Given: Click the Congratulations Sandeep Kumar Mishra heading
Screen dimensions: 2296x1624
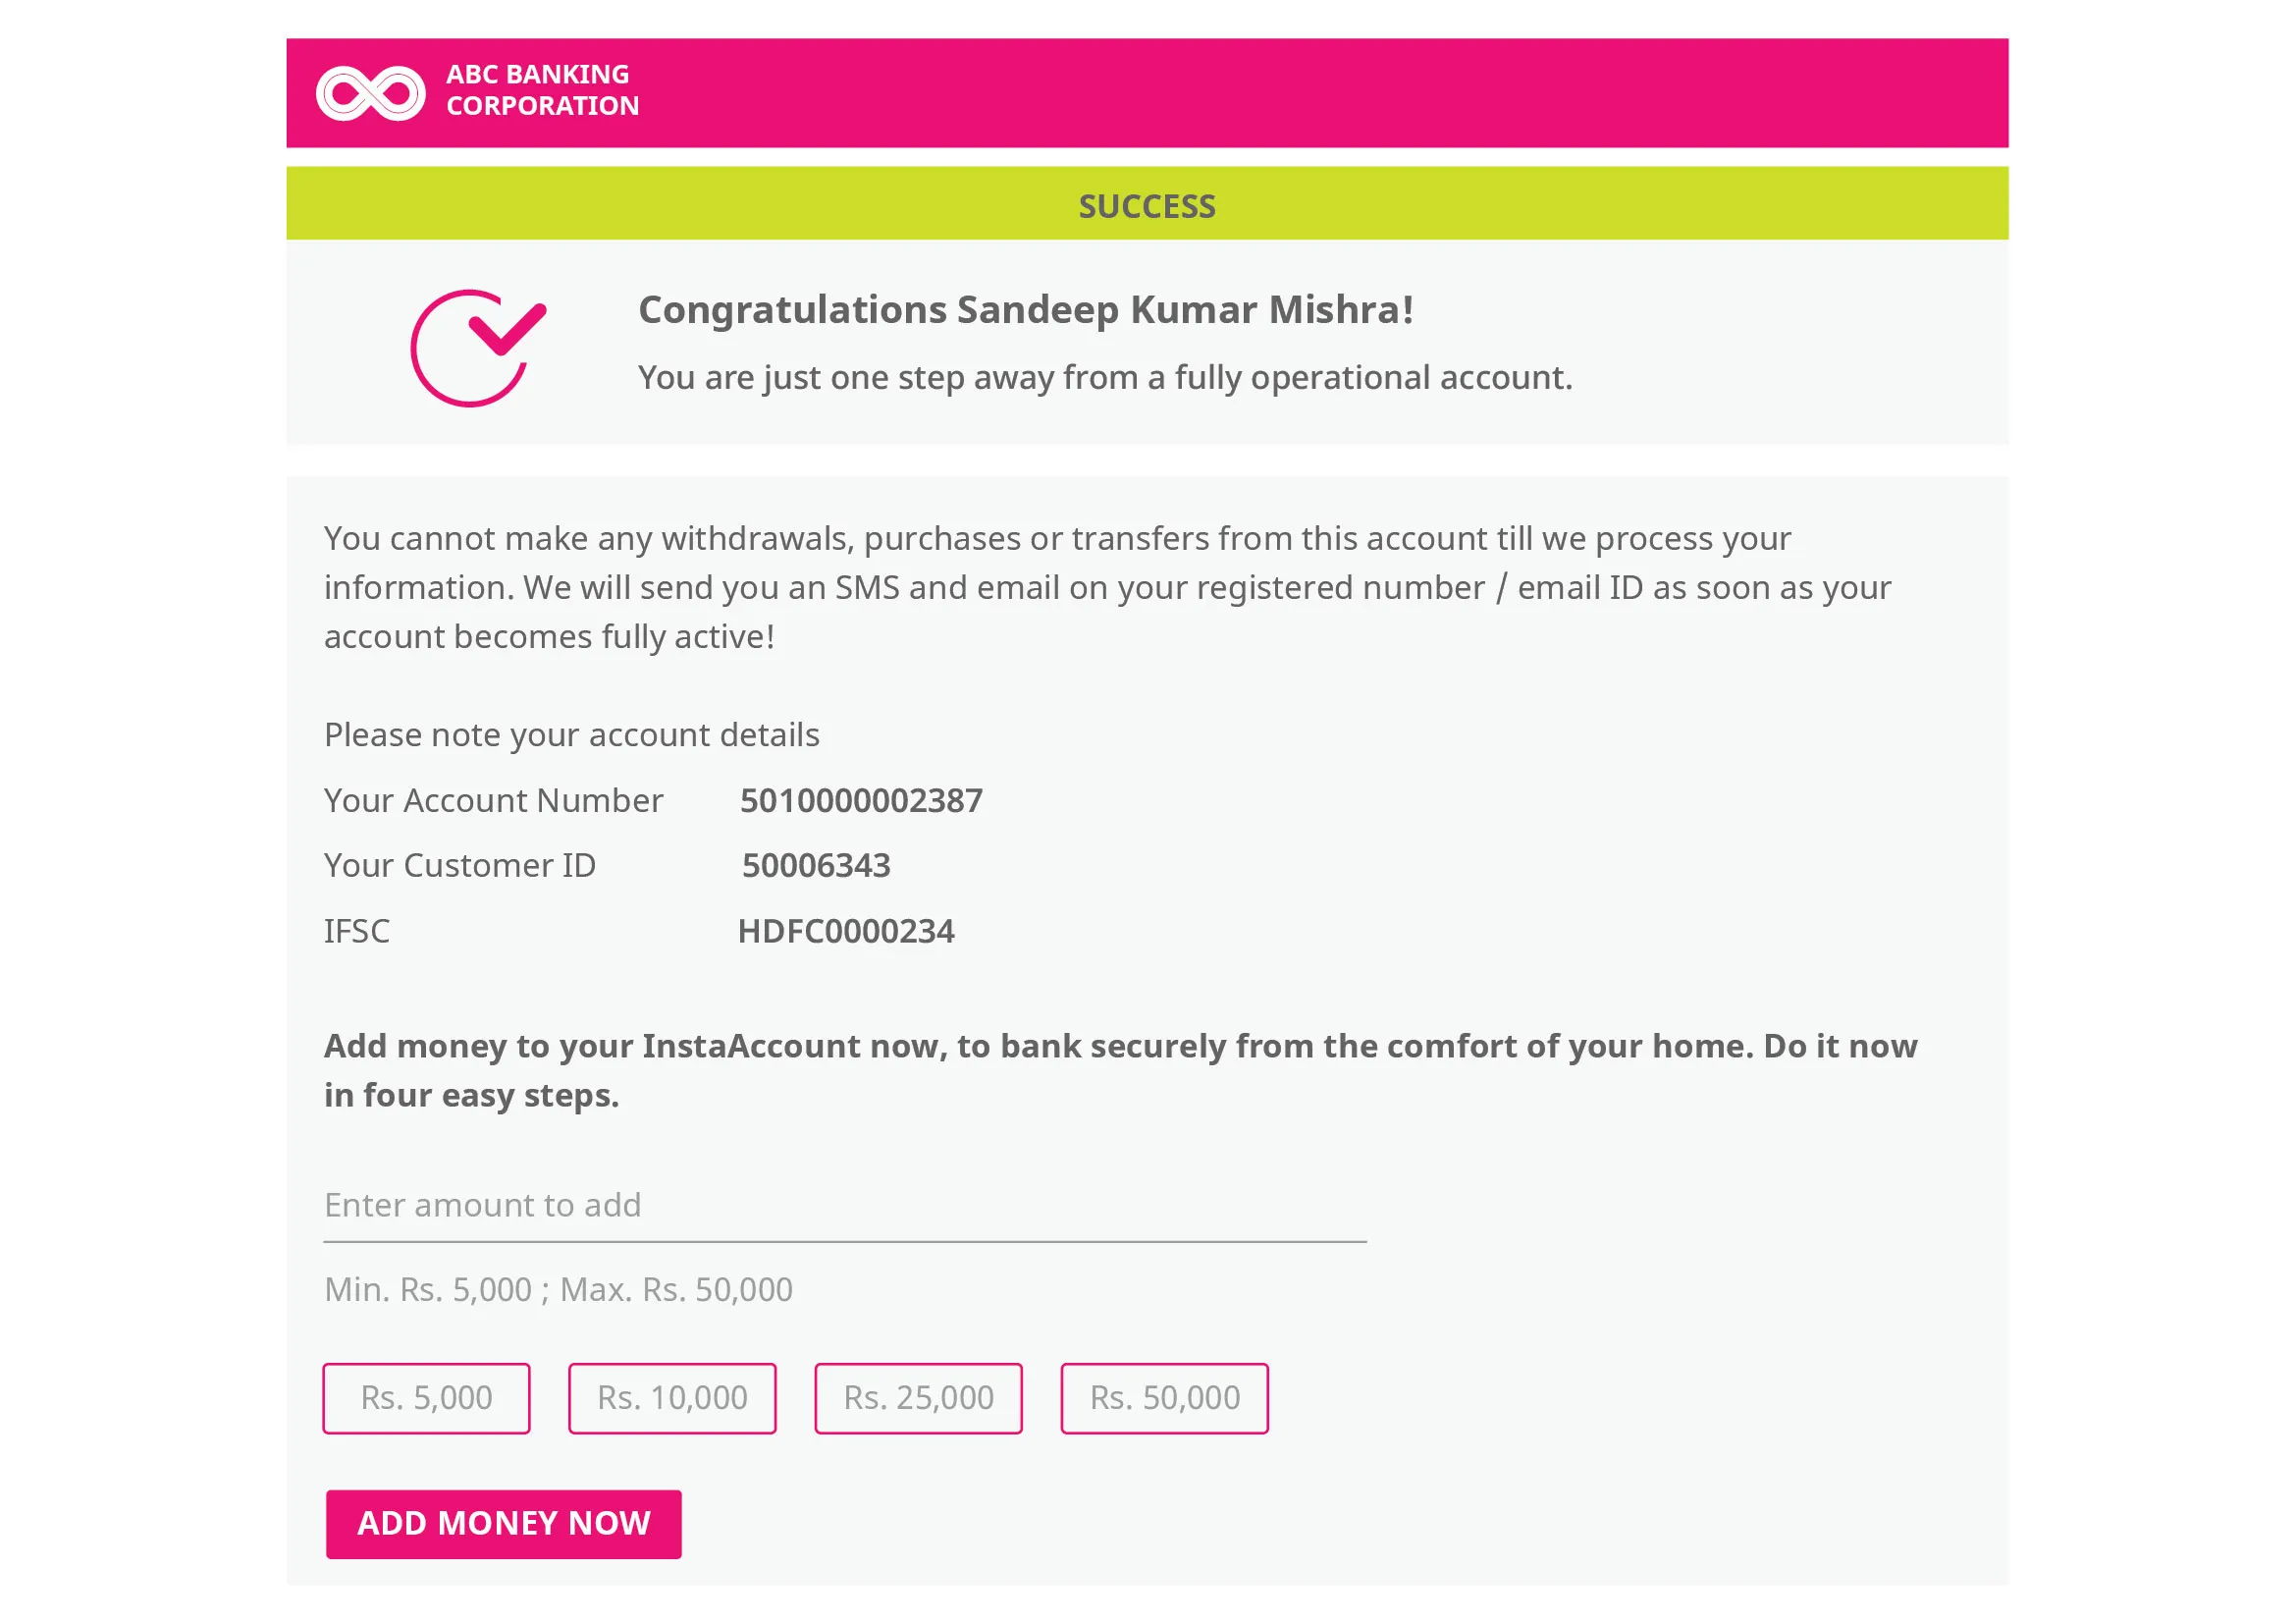Looking at the screenshot, I should click(x=1025, y=310).
